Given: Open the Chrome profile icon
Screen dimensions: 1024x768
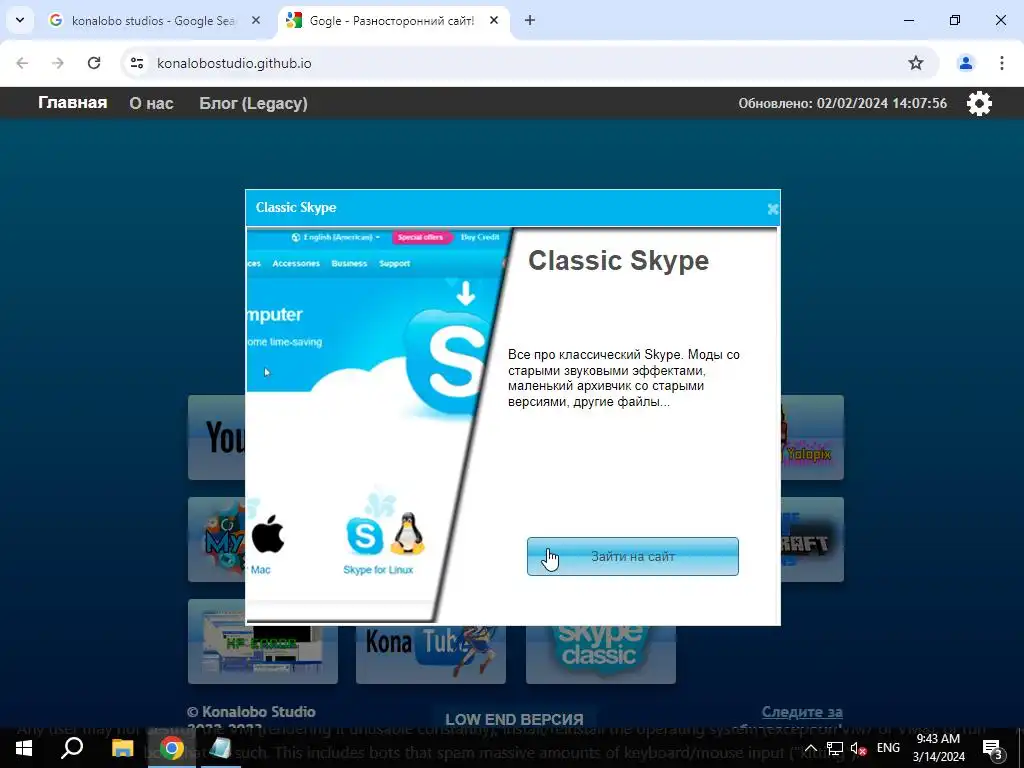Looking at the screenshot, I should (965, 63).
